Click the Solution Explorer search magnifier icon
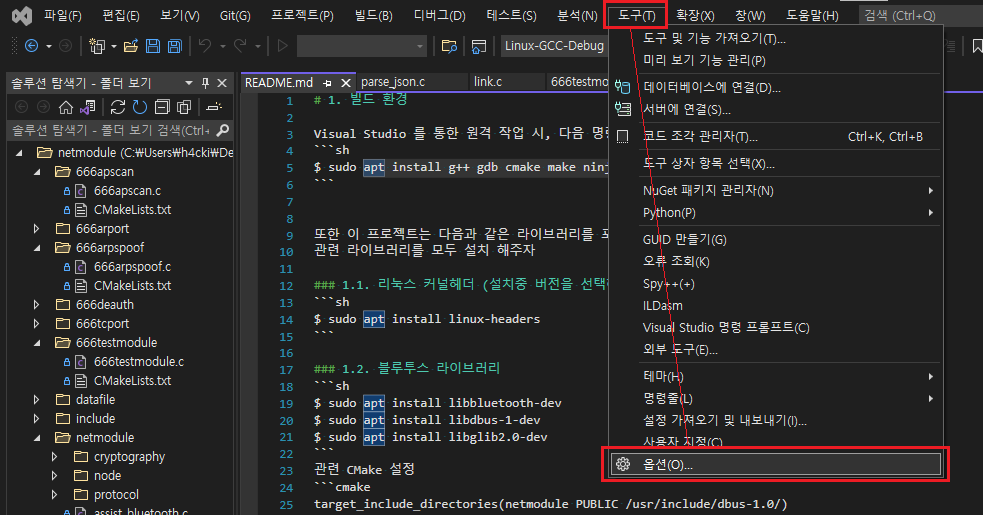 tap(223, 130)
